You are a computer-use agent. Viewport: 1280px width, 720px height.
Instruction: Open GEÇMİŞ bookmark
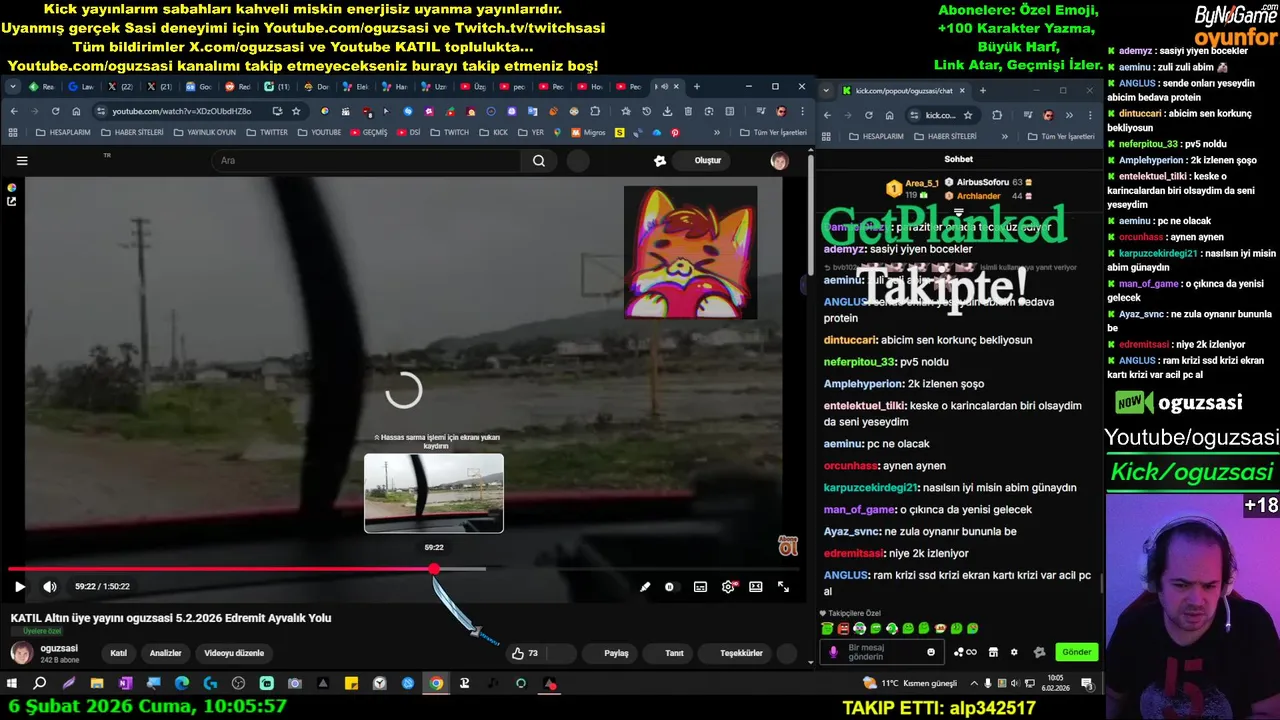tap(368, 132)
